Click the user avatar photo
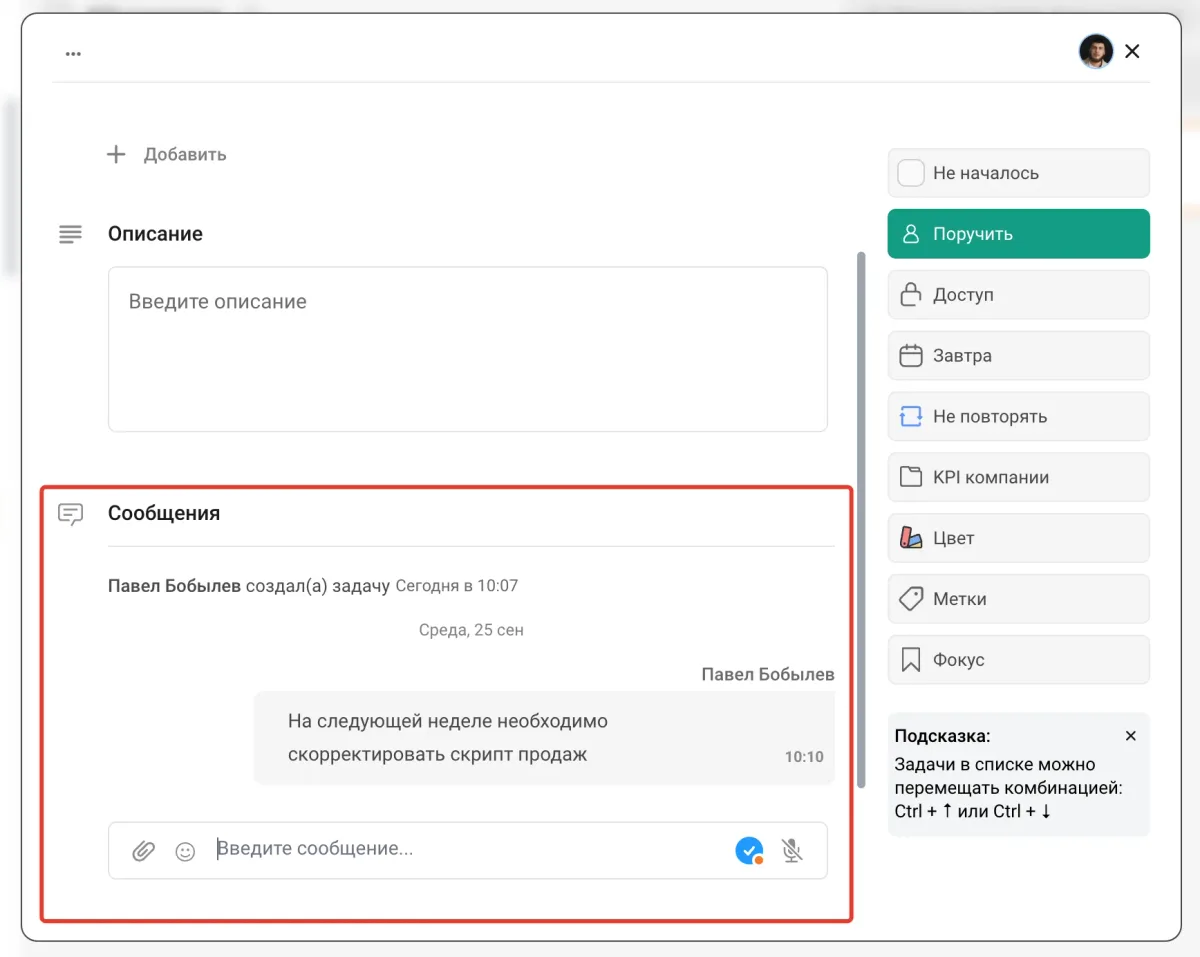 click(1095, 51)
